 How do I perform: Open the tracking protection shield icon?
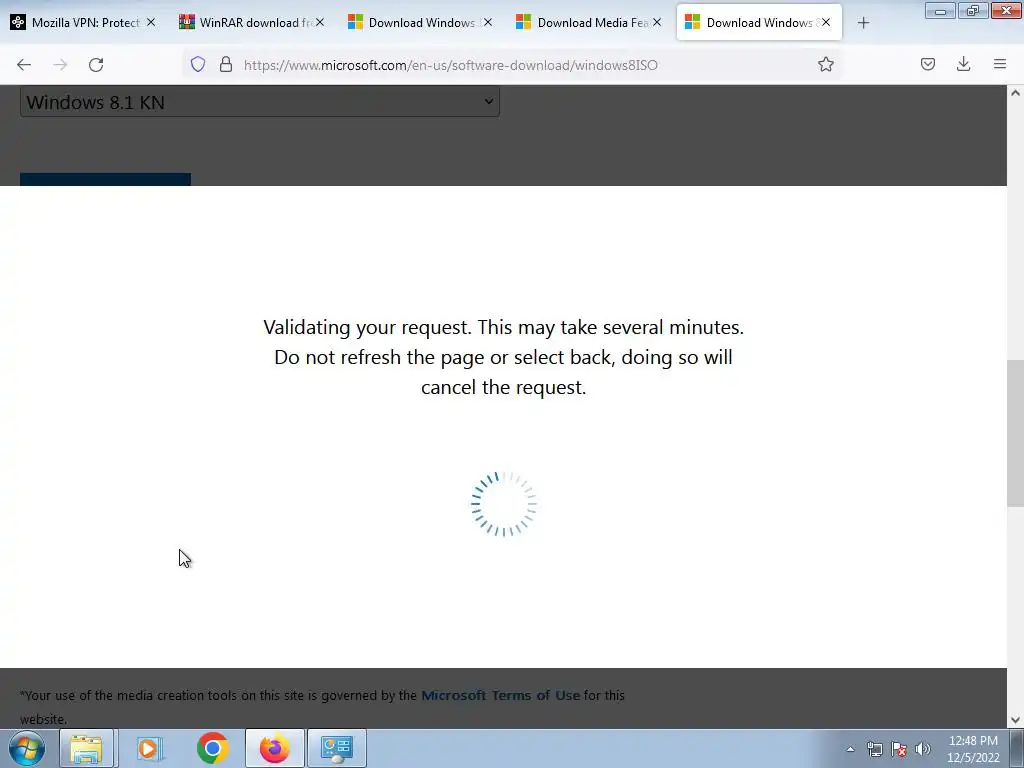coord(198,64)
